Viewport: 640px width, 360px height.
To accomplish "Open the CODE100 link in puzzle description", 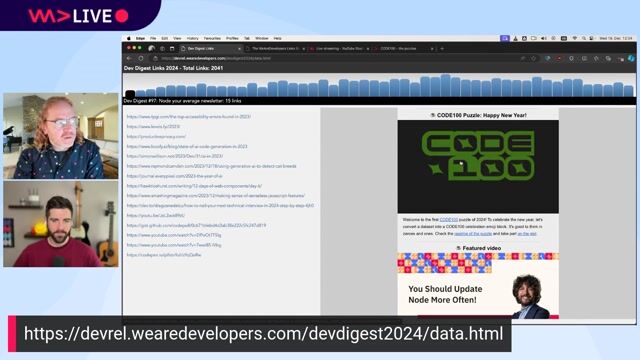I will point(449,220).
